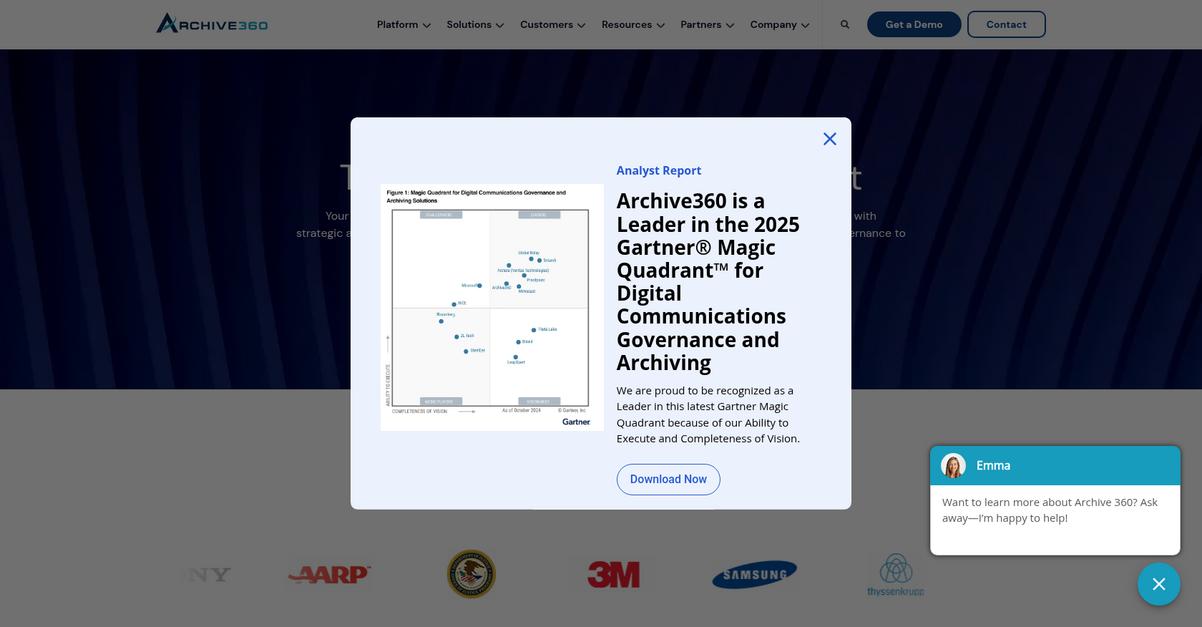Expand the Platform menu
The width and height of the screenshot is (1202, 627).
(x=404, y=24)
